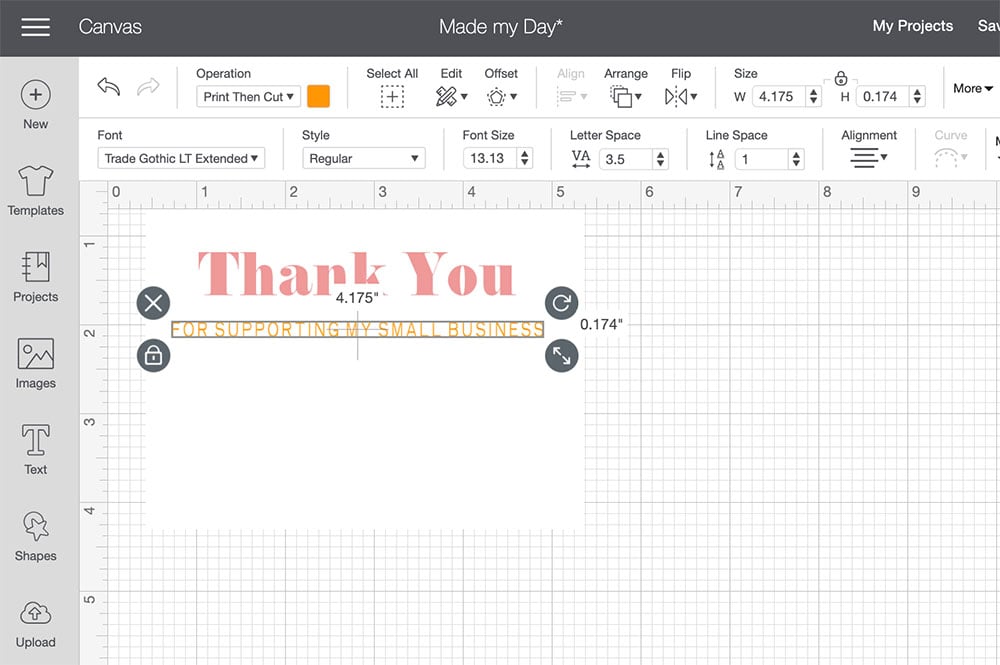Viewport: 1000px width, 665px height.
Task: Open My Projects
Action: 912,26
